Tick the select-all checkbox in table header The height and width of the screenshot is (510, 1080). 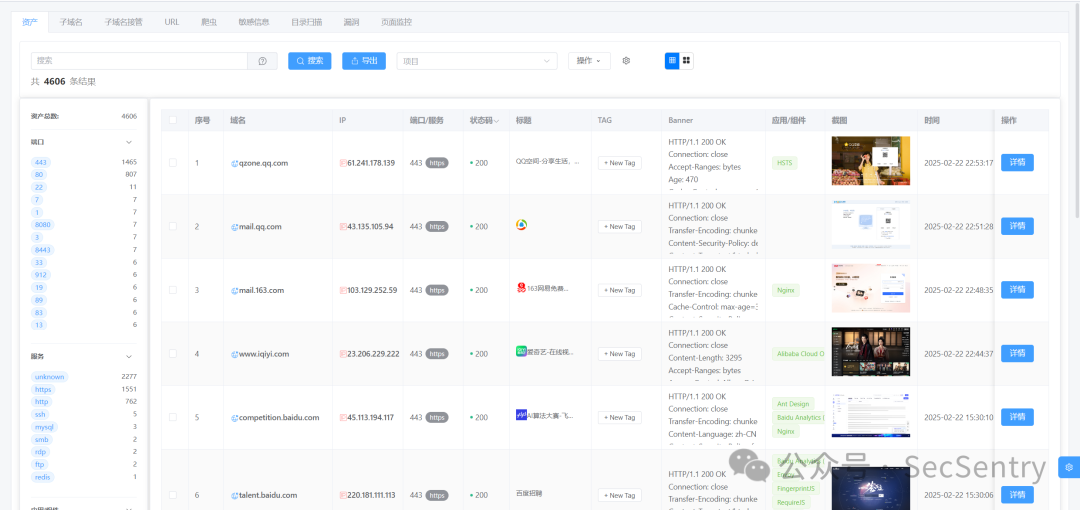[x=173, y=120]
